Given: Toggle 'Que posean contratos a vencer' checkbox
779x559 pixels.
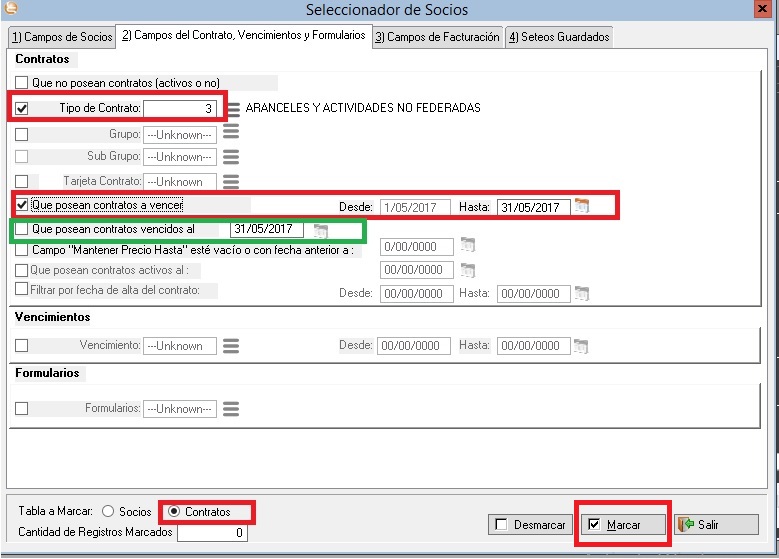Looking at the screenshot, I should (22, 205).
